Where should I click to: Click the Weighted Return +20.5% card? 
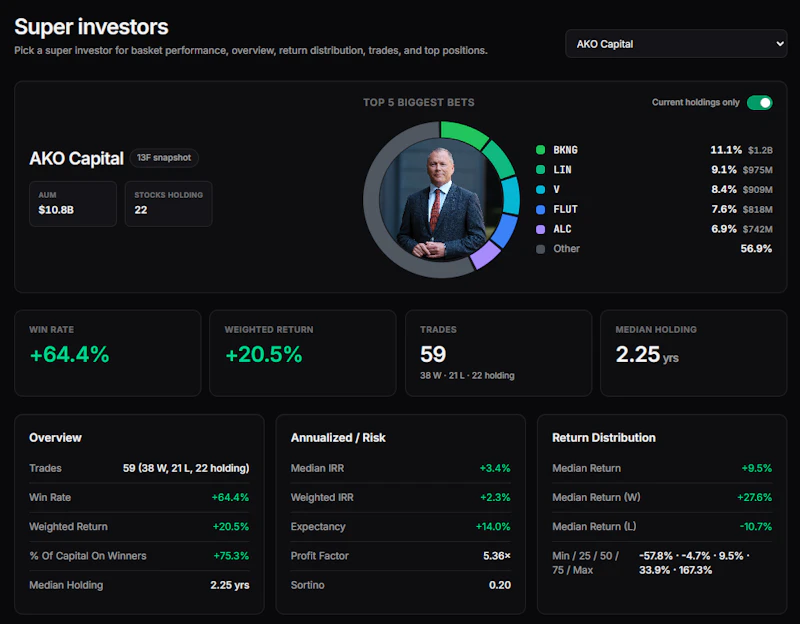303,353
